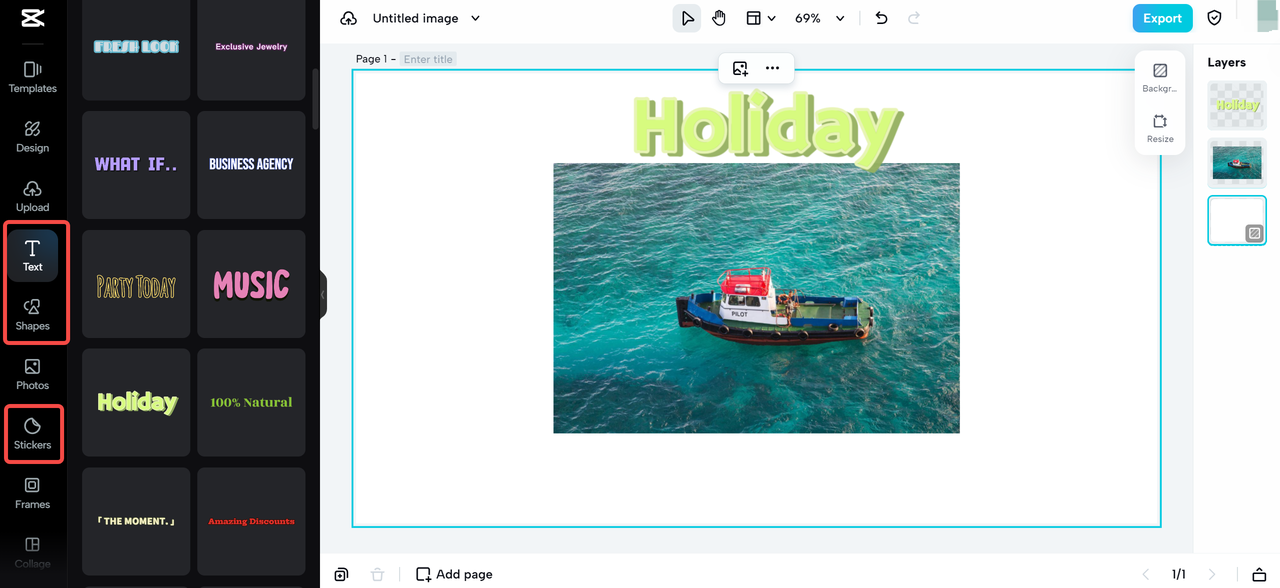1280x588 pixels.
Task: Open the Untitled image name dropdown
Action: point(426,18)
